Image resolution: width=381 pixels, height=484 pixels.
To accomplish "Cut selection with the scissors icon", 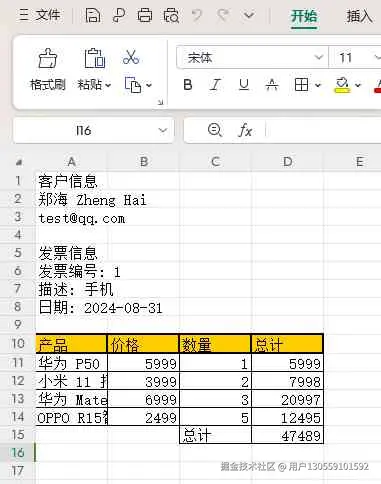I will point(131,57).
